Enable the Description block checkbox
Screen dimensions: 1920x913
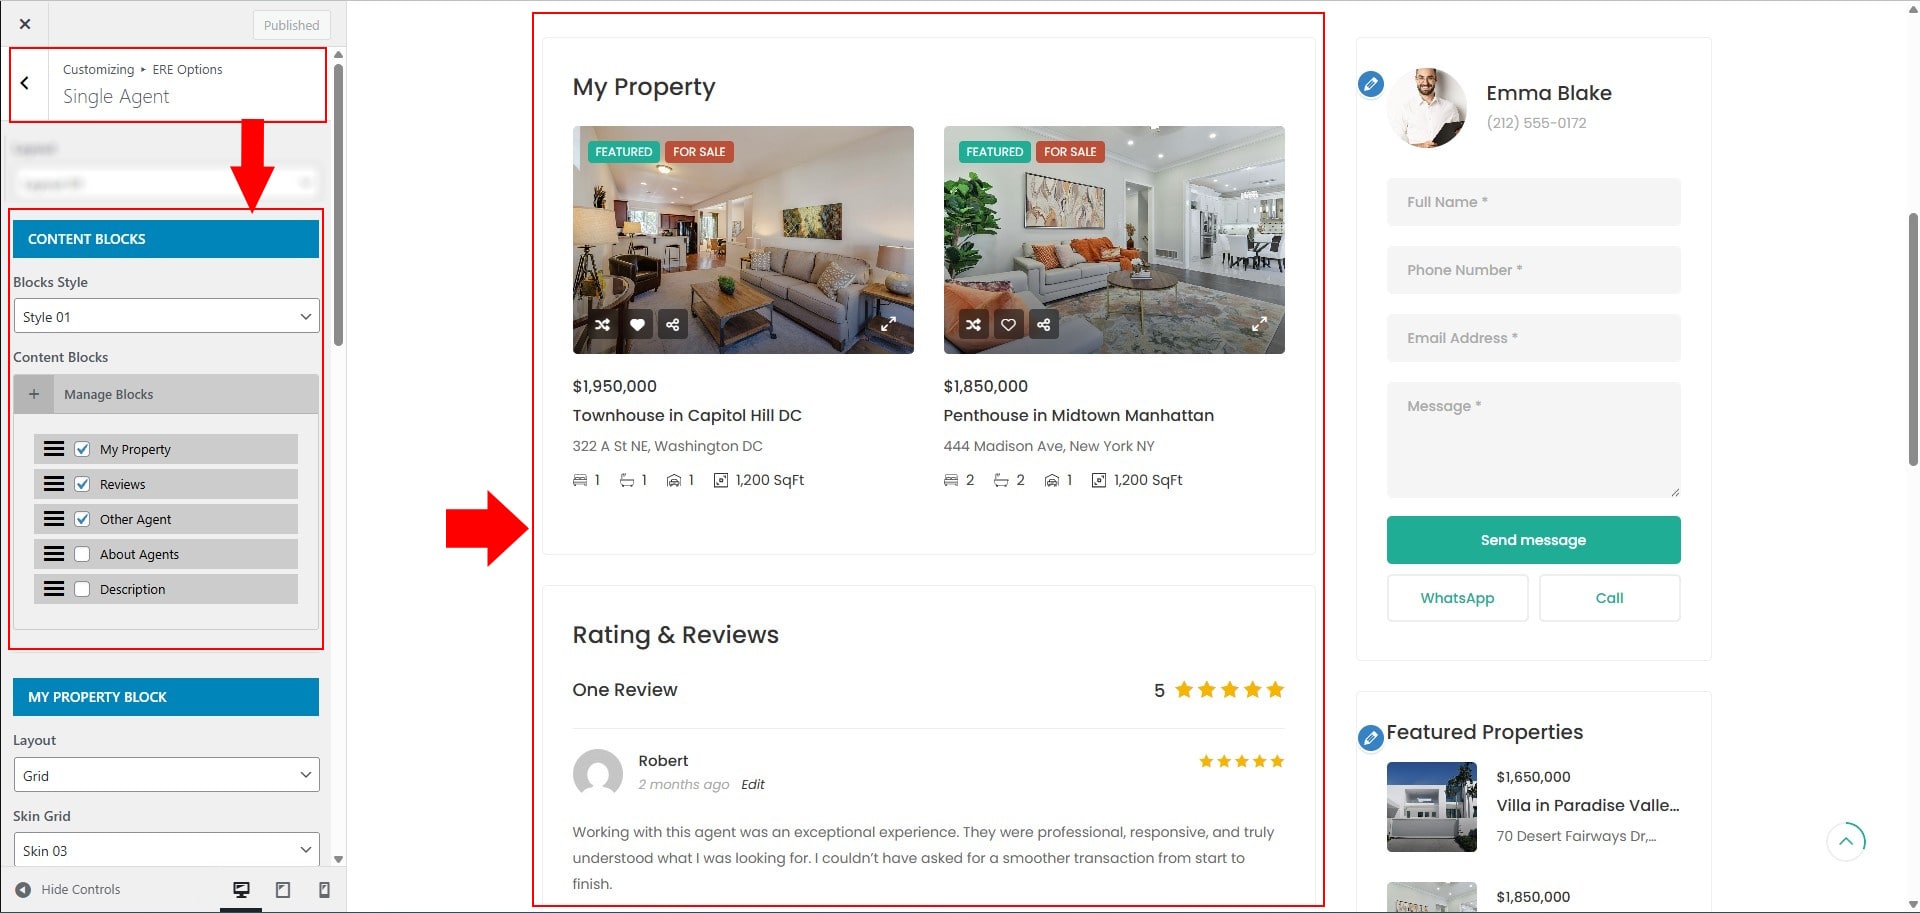tap(82, 590)
